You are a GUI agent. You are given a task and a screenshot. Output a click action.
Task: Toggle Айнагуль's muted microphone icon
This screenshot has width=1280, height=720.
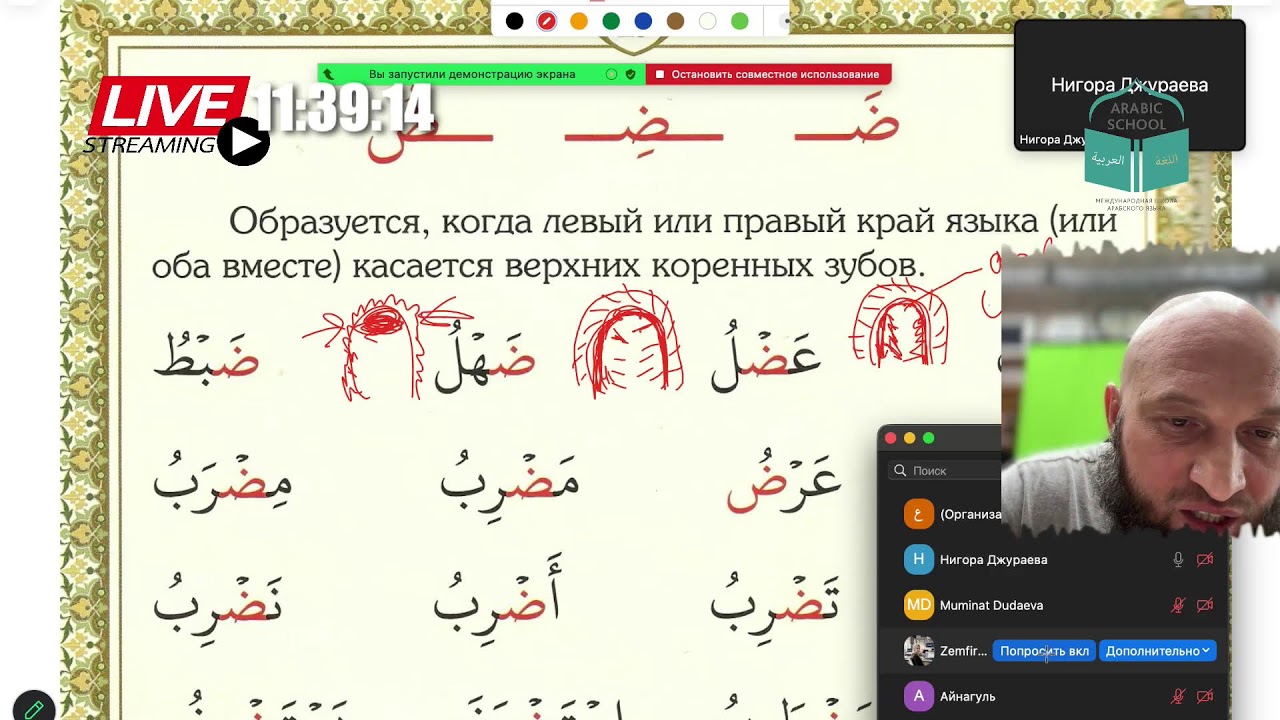[x=1178, y=696]
